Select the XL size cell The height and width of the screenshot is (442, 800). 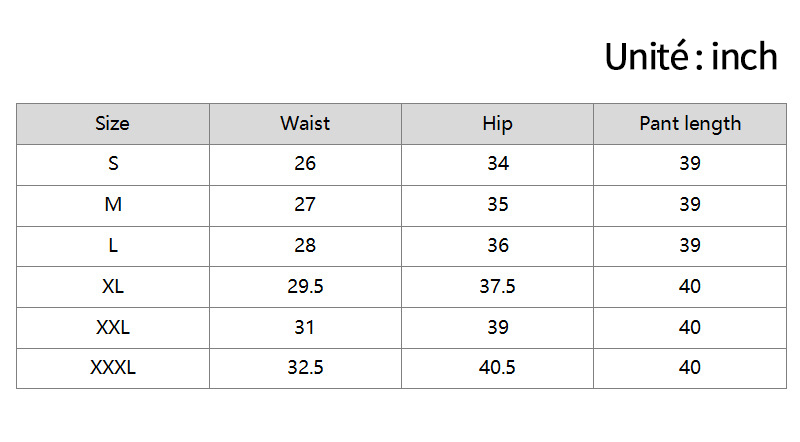pos(113,287)
